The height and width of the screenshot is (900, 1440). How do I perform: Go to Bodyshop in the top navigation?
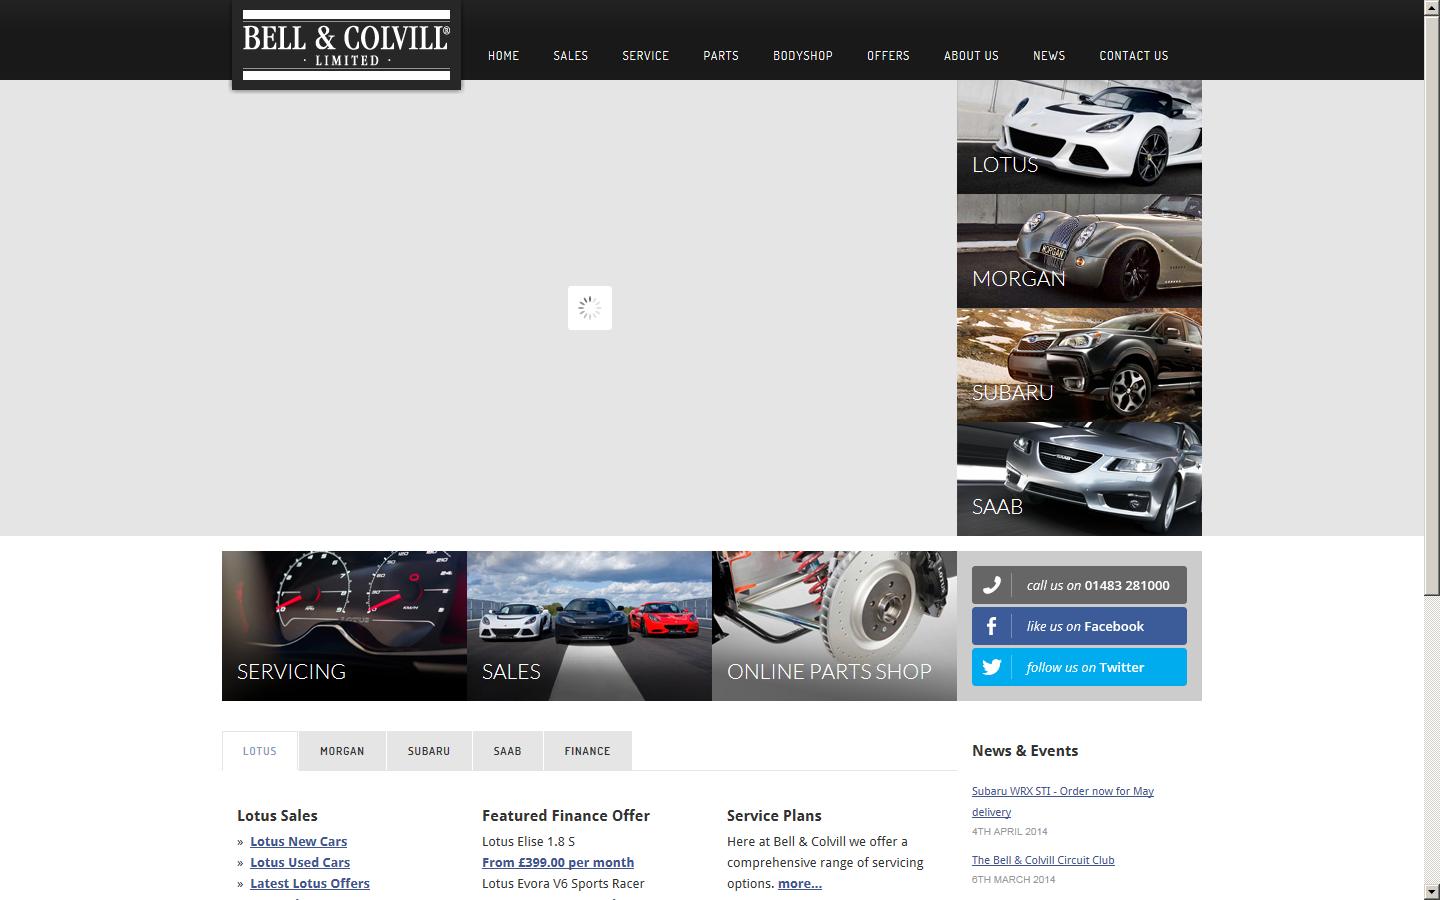pos(802,56)
